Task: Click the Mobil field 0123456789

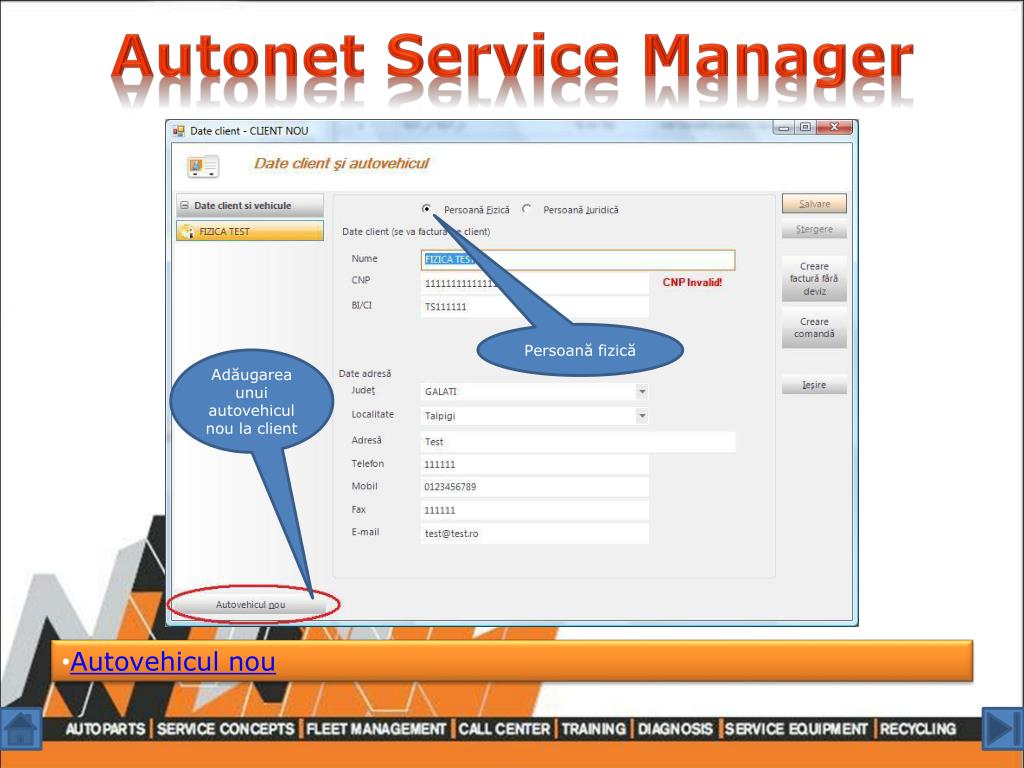Action: pyautogui.click(x=535, y=487)
